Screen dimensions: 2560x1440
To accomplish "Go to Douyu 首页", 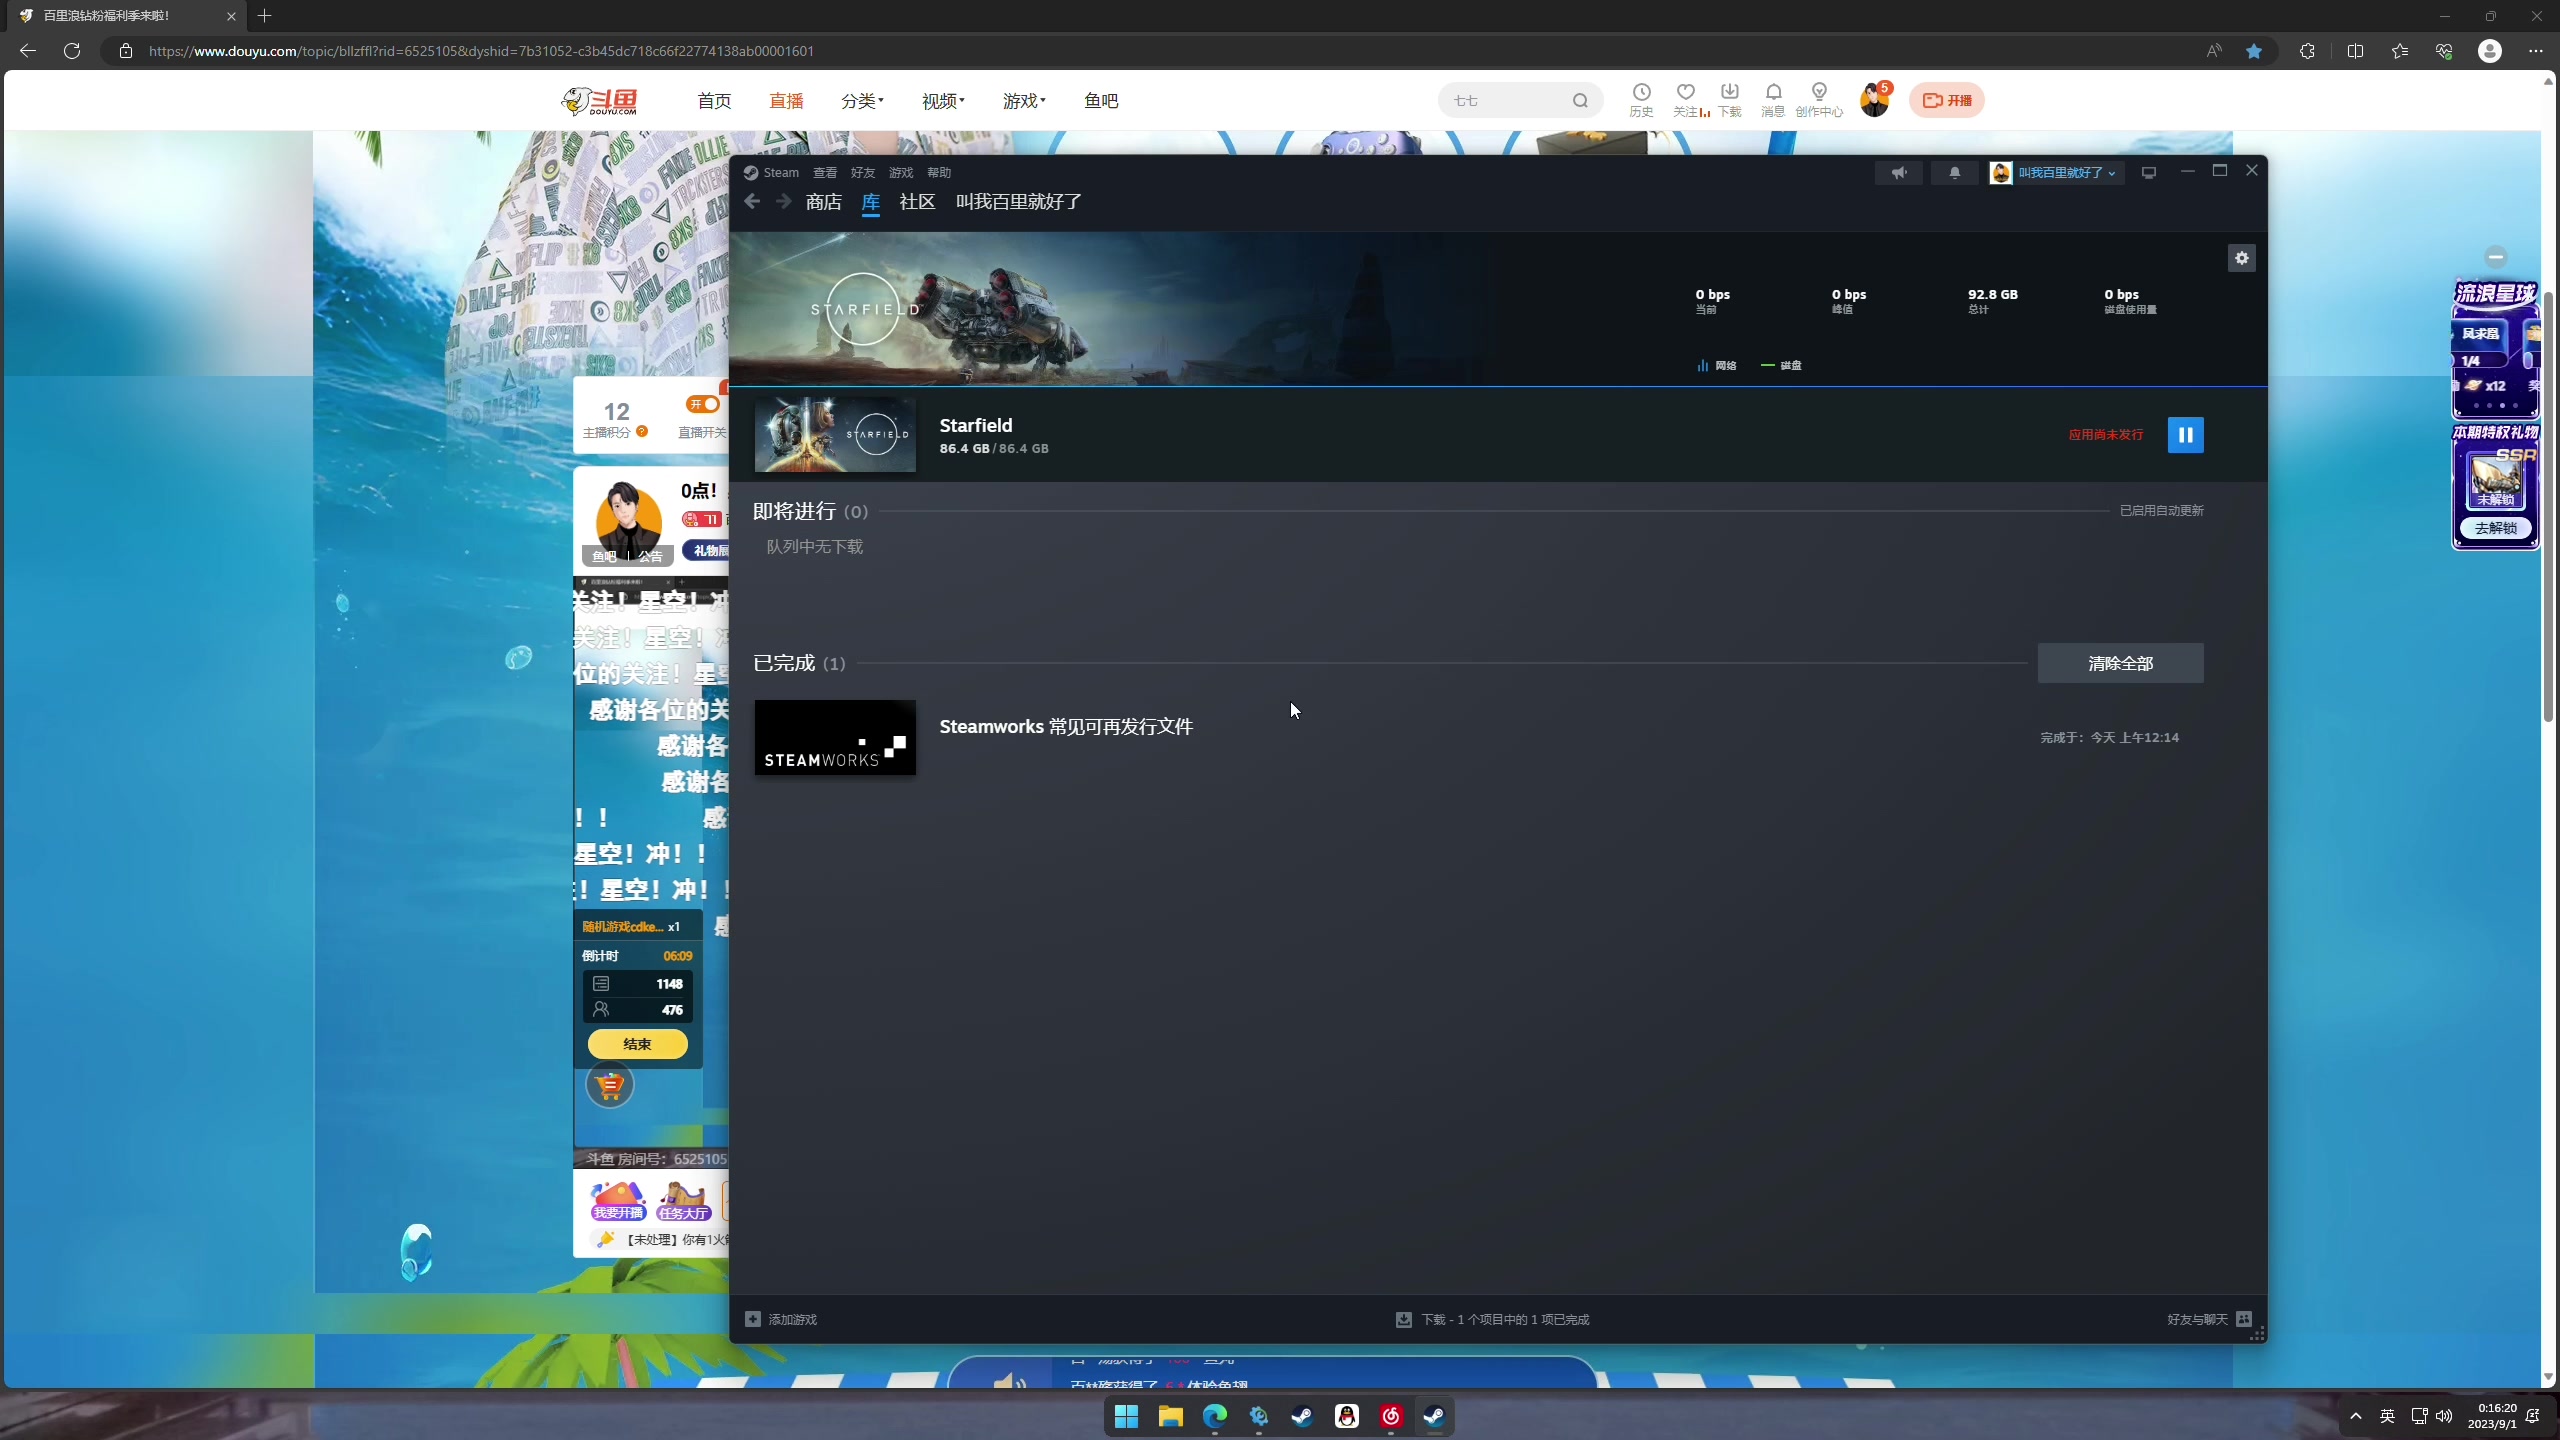I will (714, 101).
